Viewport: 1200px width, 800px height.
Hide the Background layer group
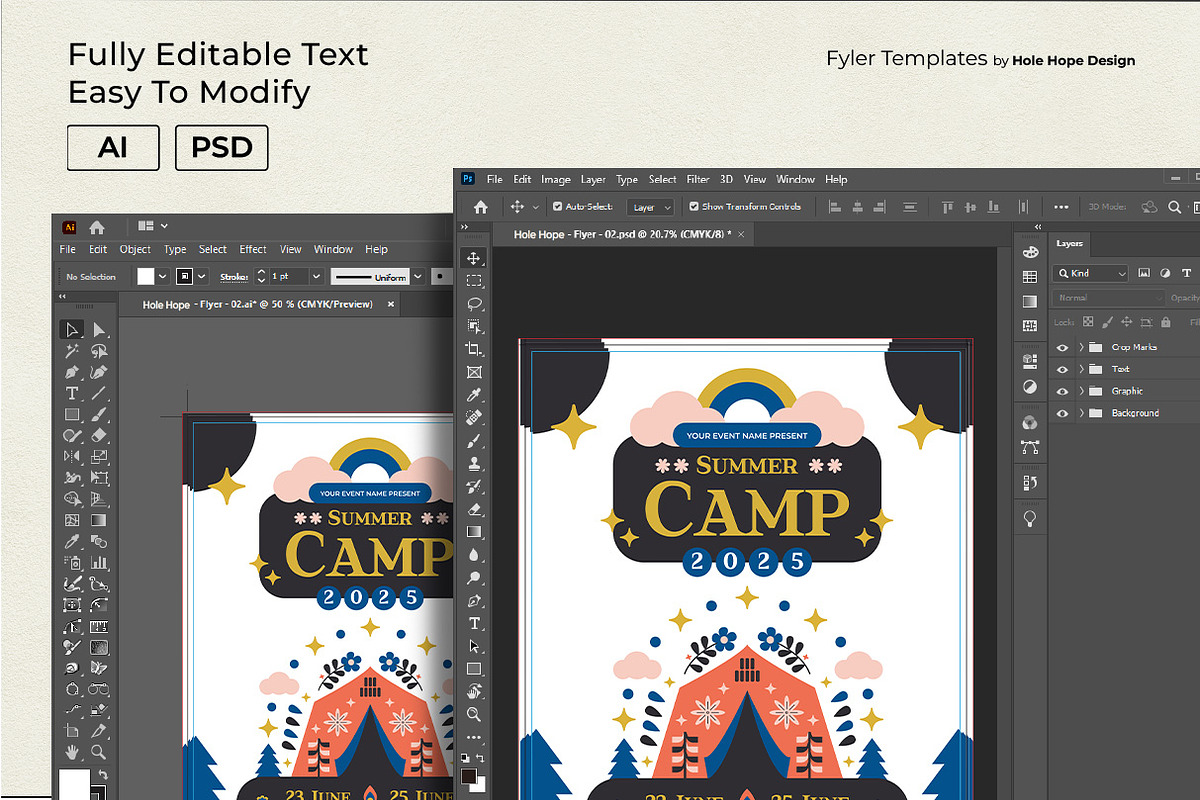tap(1062, 413)
